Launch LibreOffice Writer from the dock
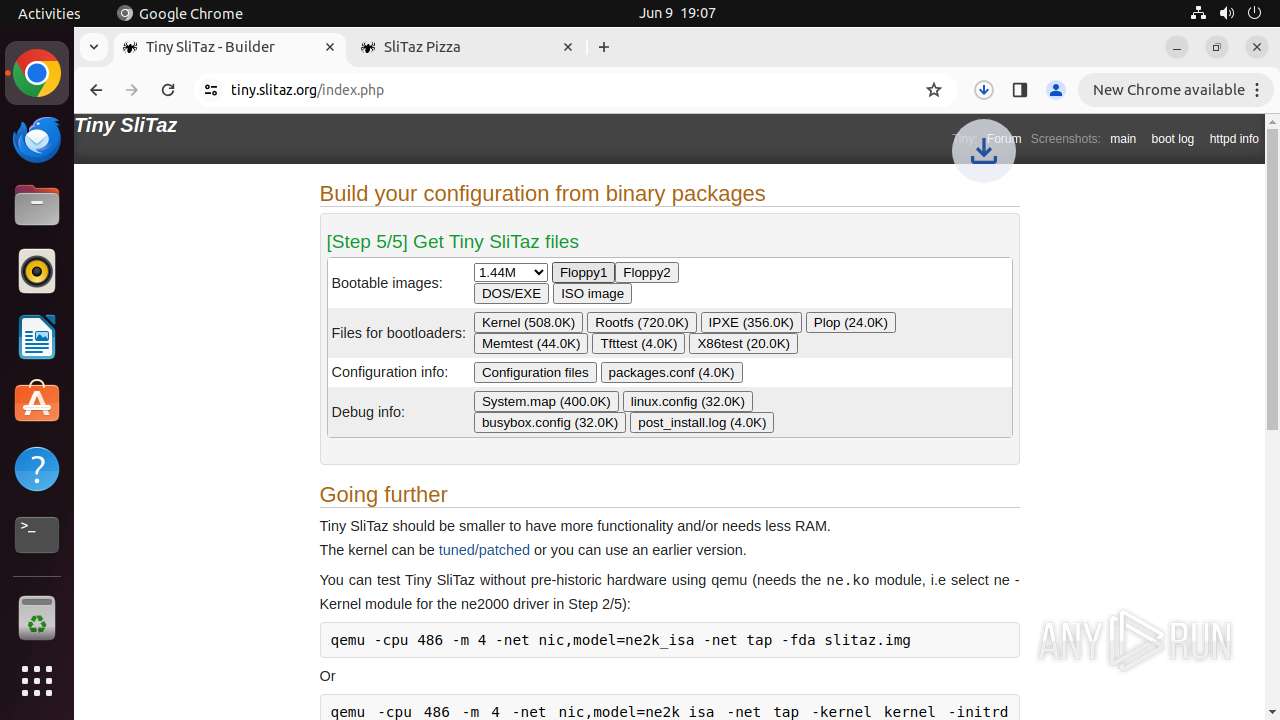Image resolution: width=1280 pixels, height=720 pixels. 37,337
